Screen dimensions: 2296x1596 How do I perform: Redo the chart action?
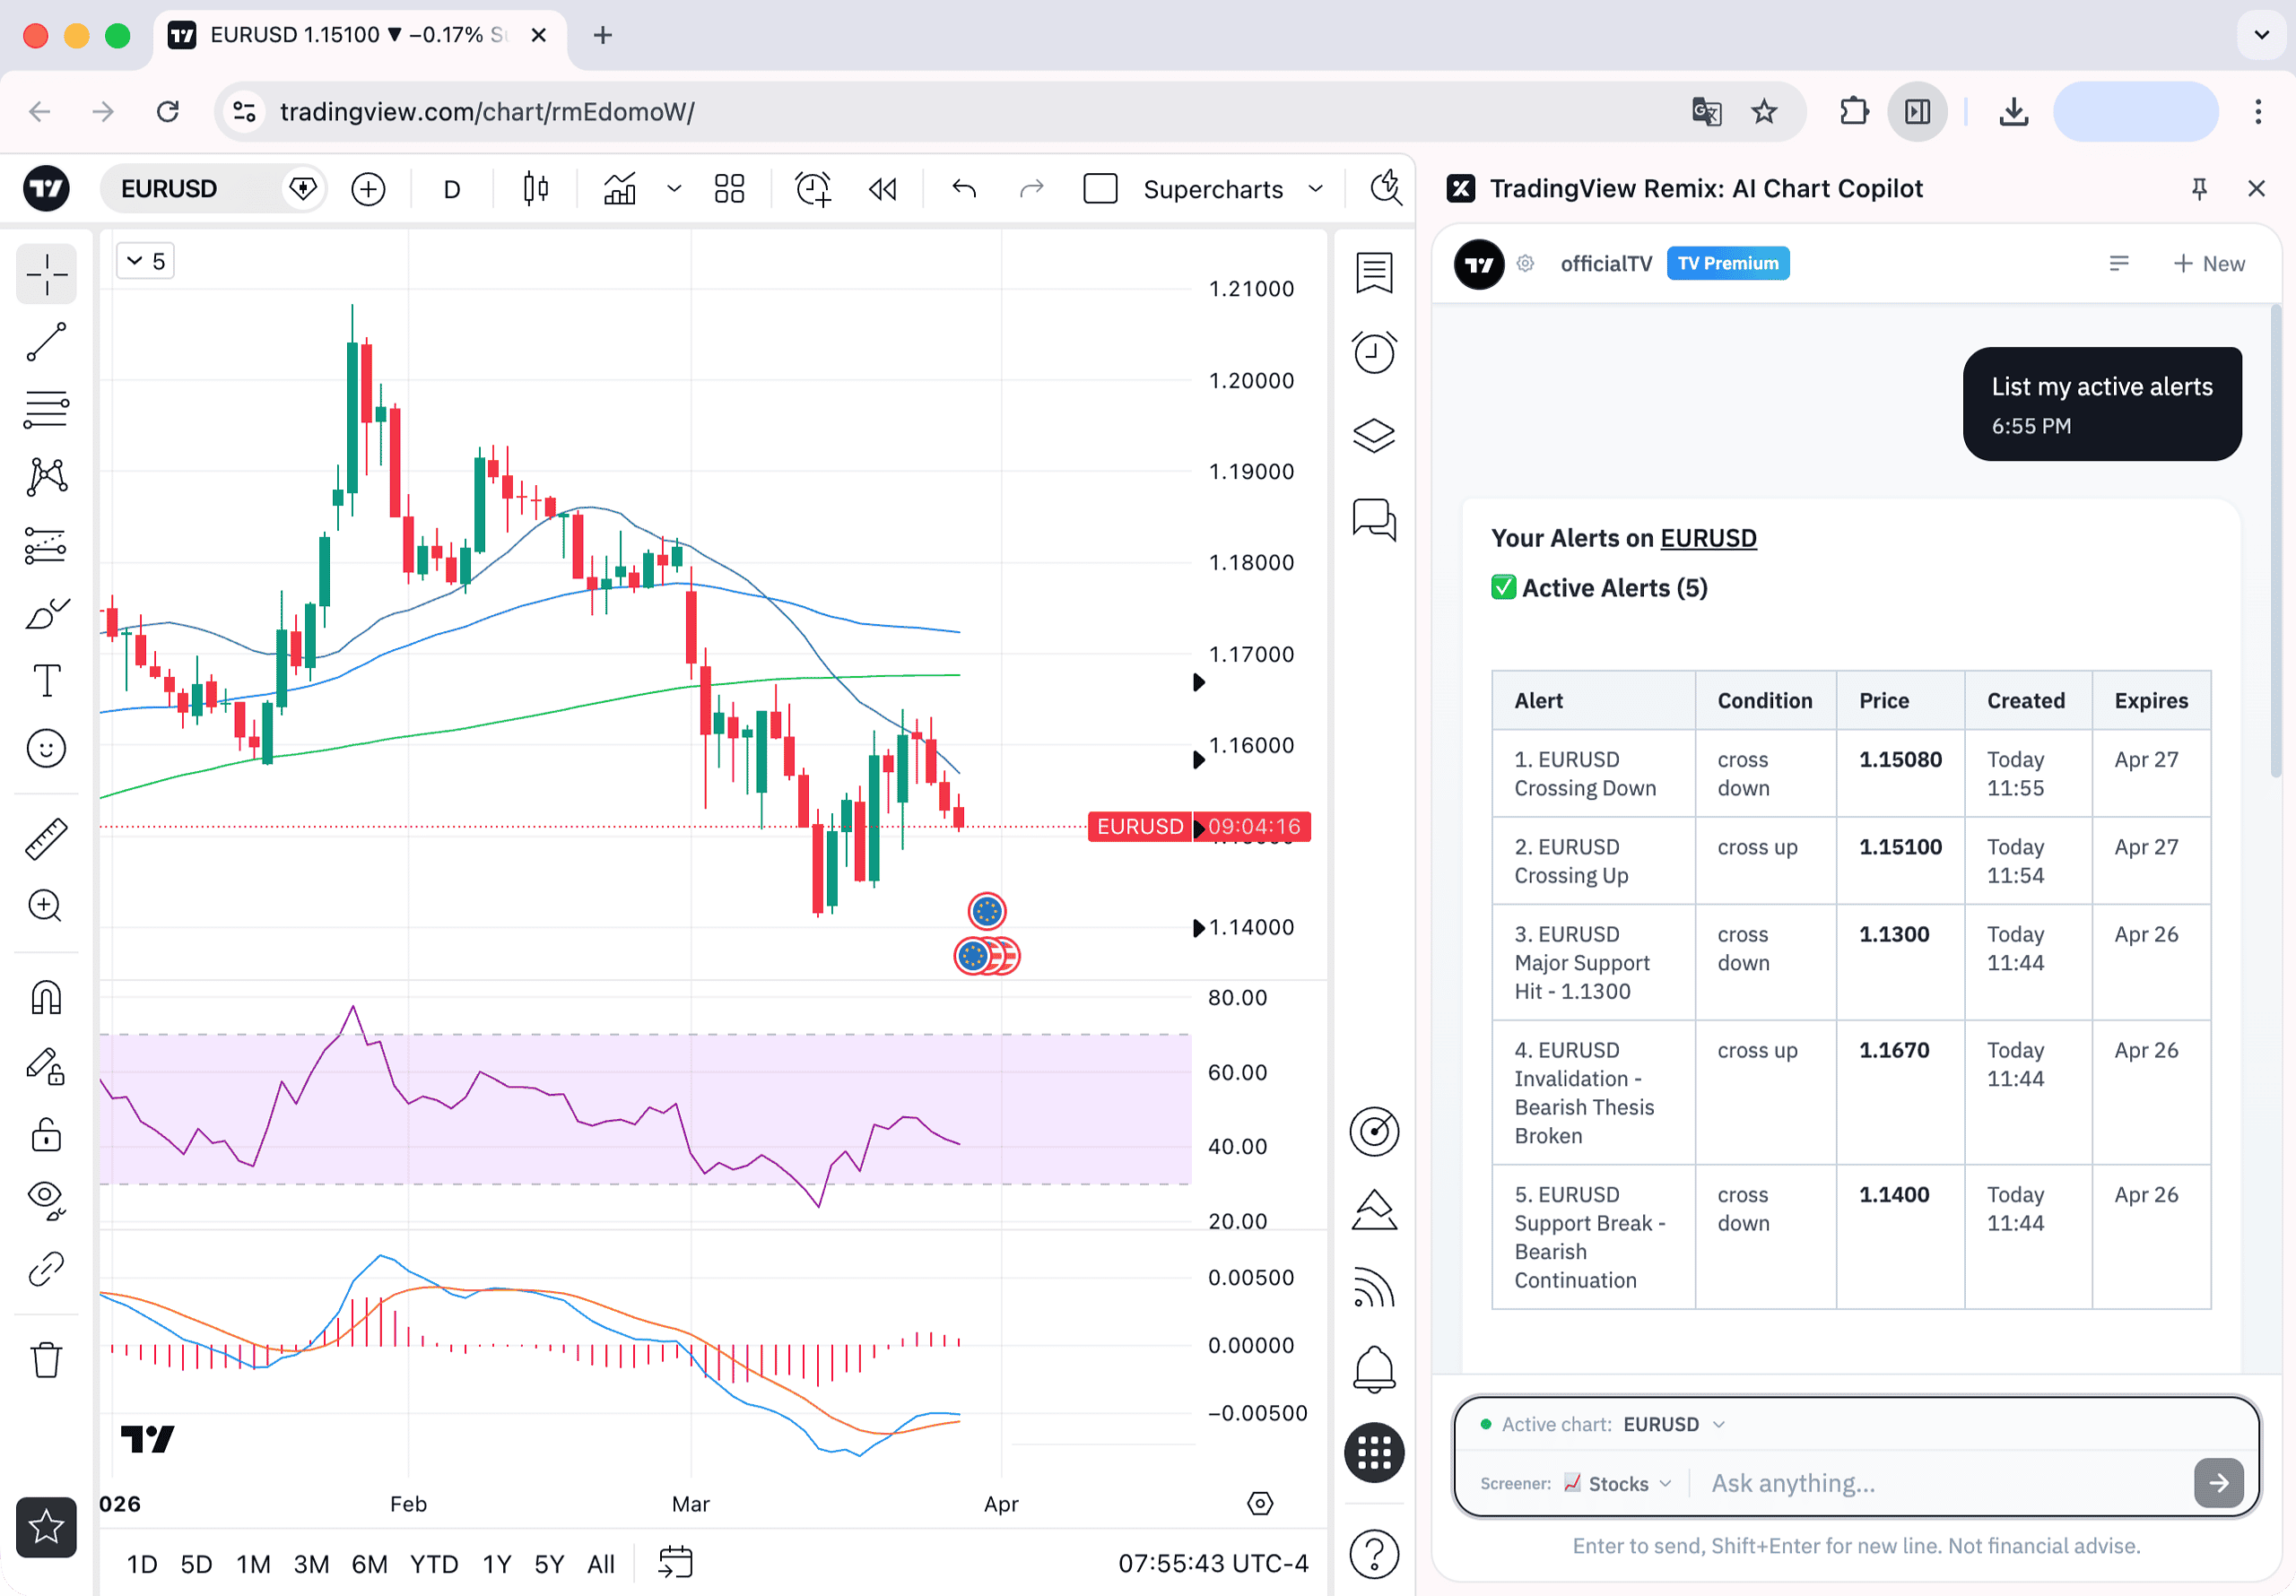tap(1031, 189)
